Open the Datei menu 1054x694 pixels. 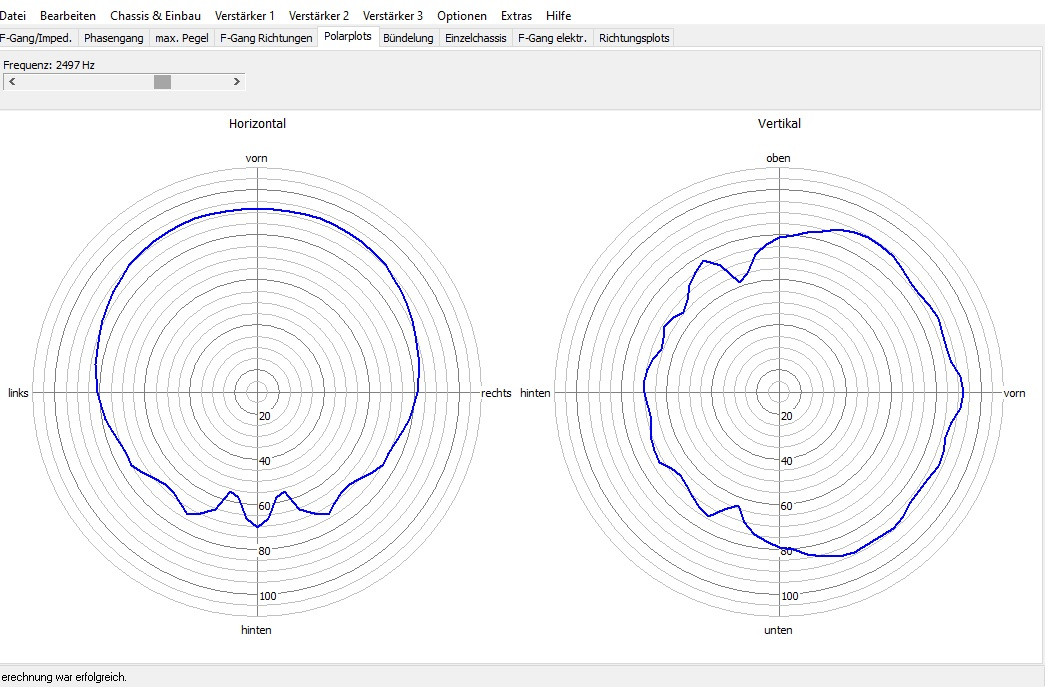[12, 16]
